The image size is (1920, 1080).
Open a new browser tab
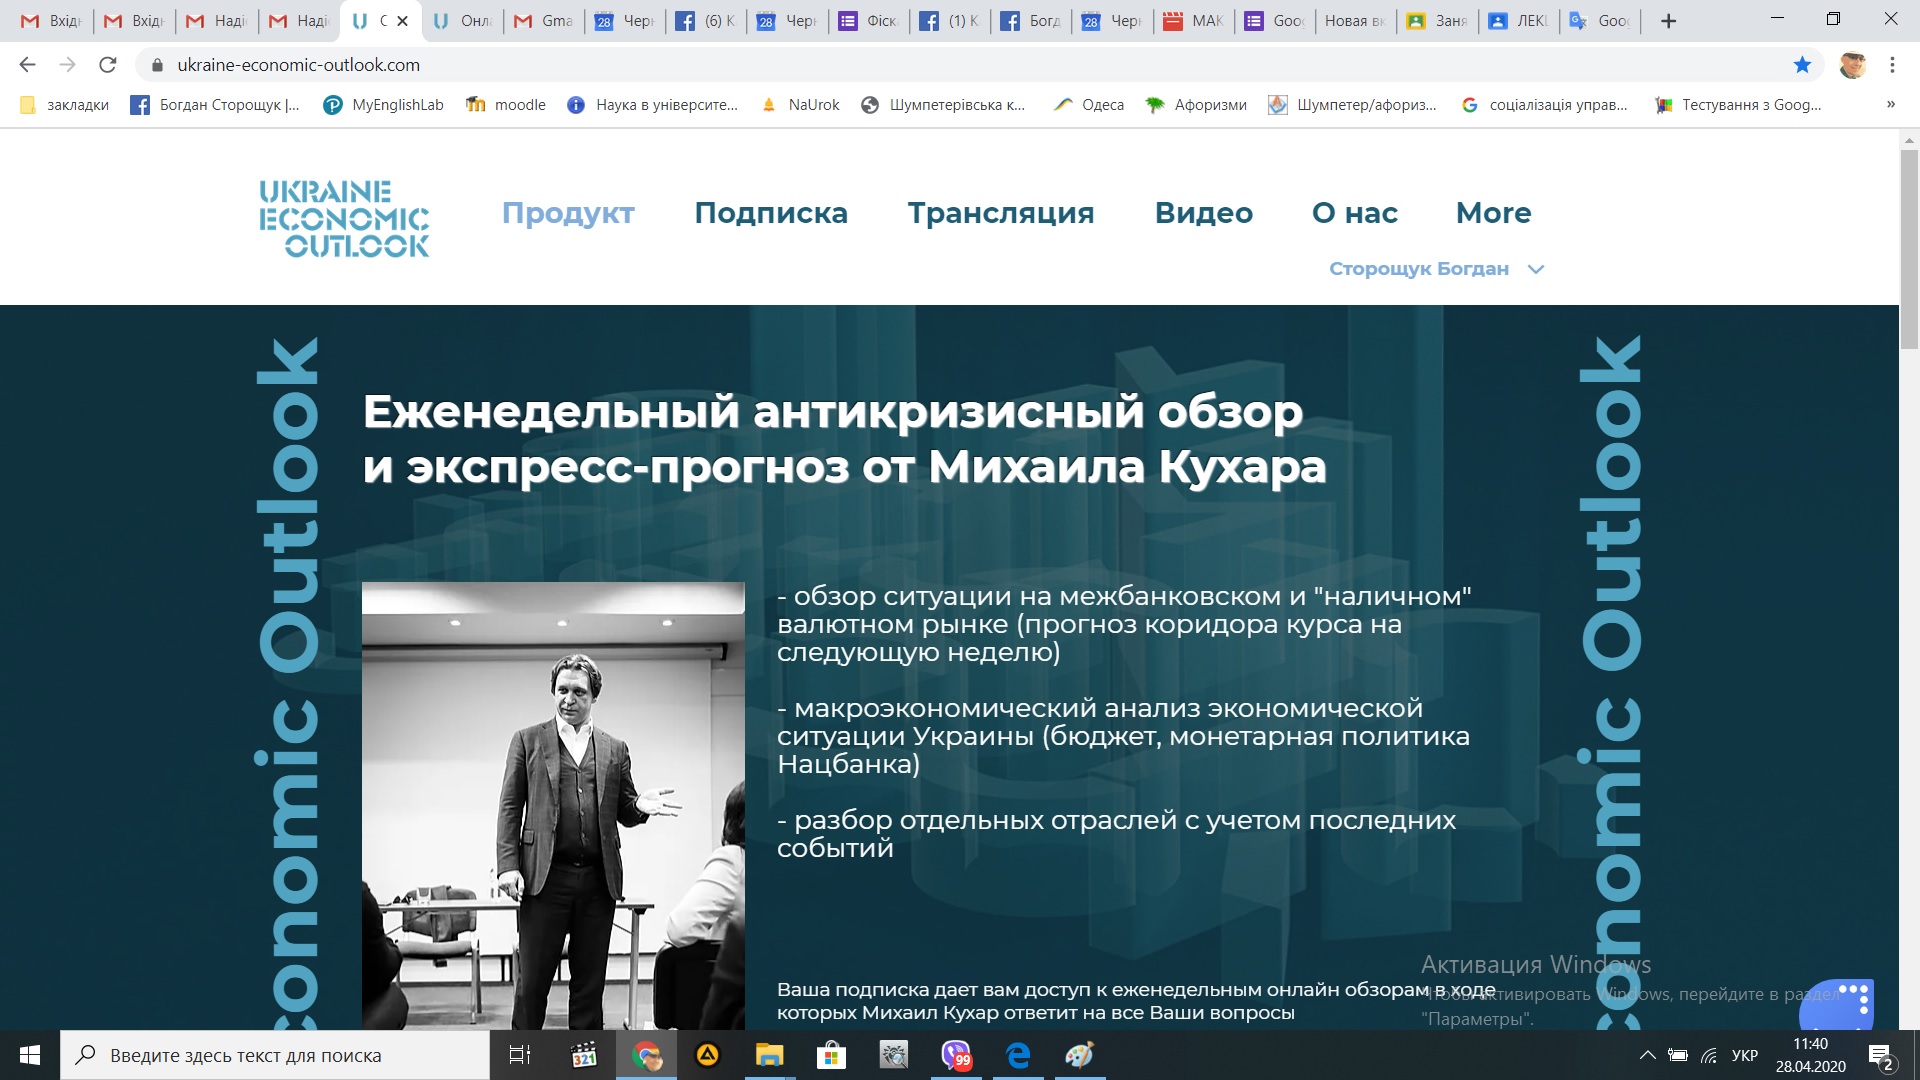pos(1668,21)
